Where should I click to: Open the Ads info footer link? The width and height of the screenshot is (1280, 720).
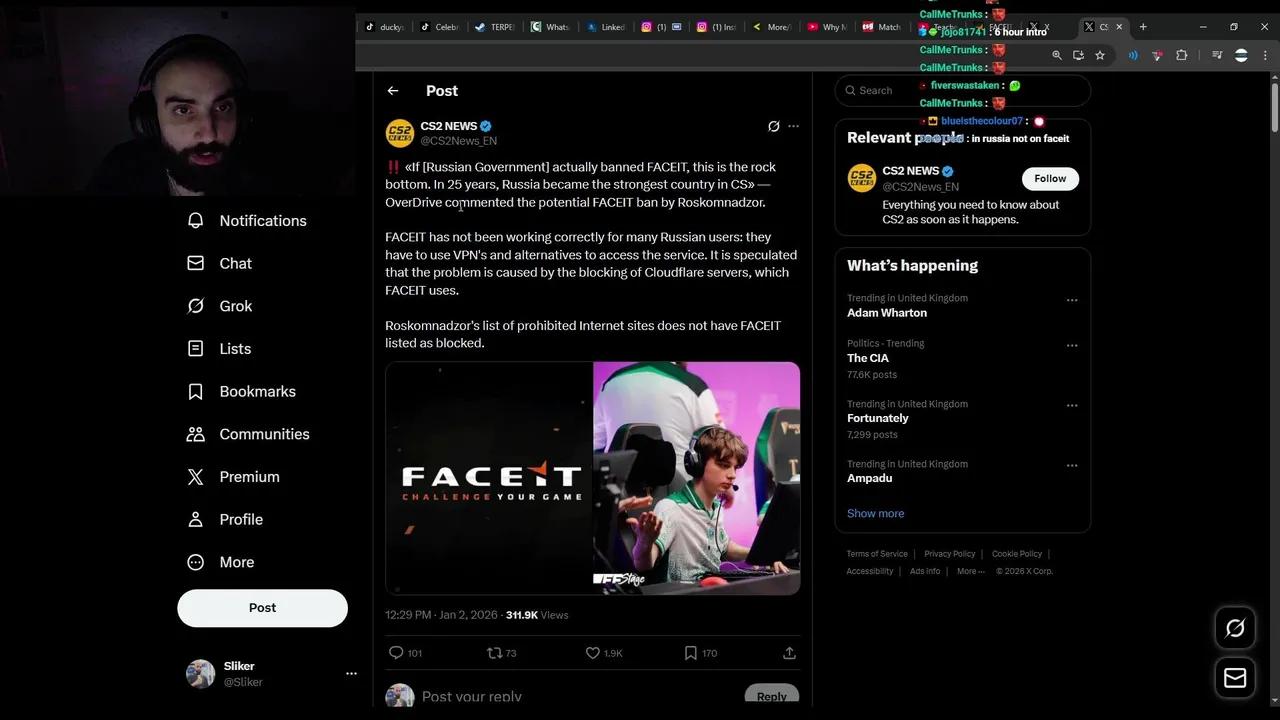click(925, 572)
